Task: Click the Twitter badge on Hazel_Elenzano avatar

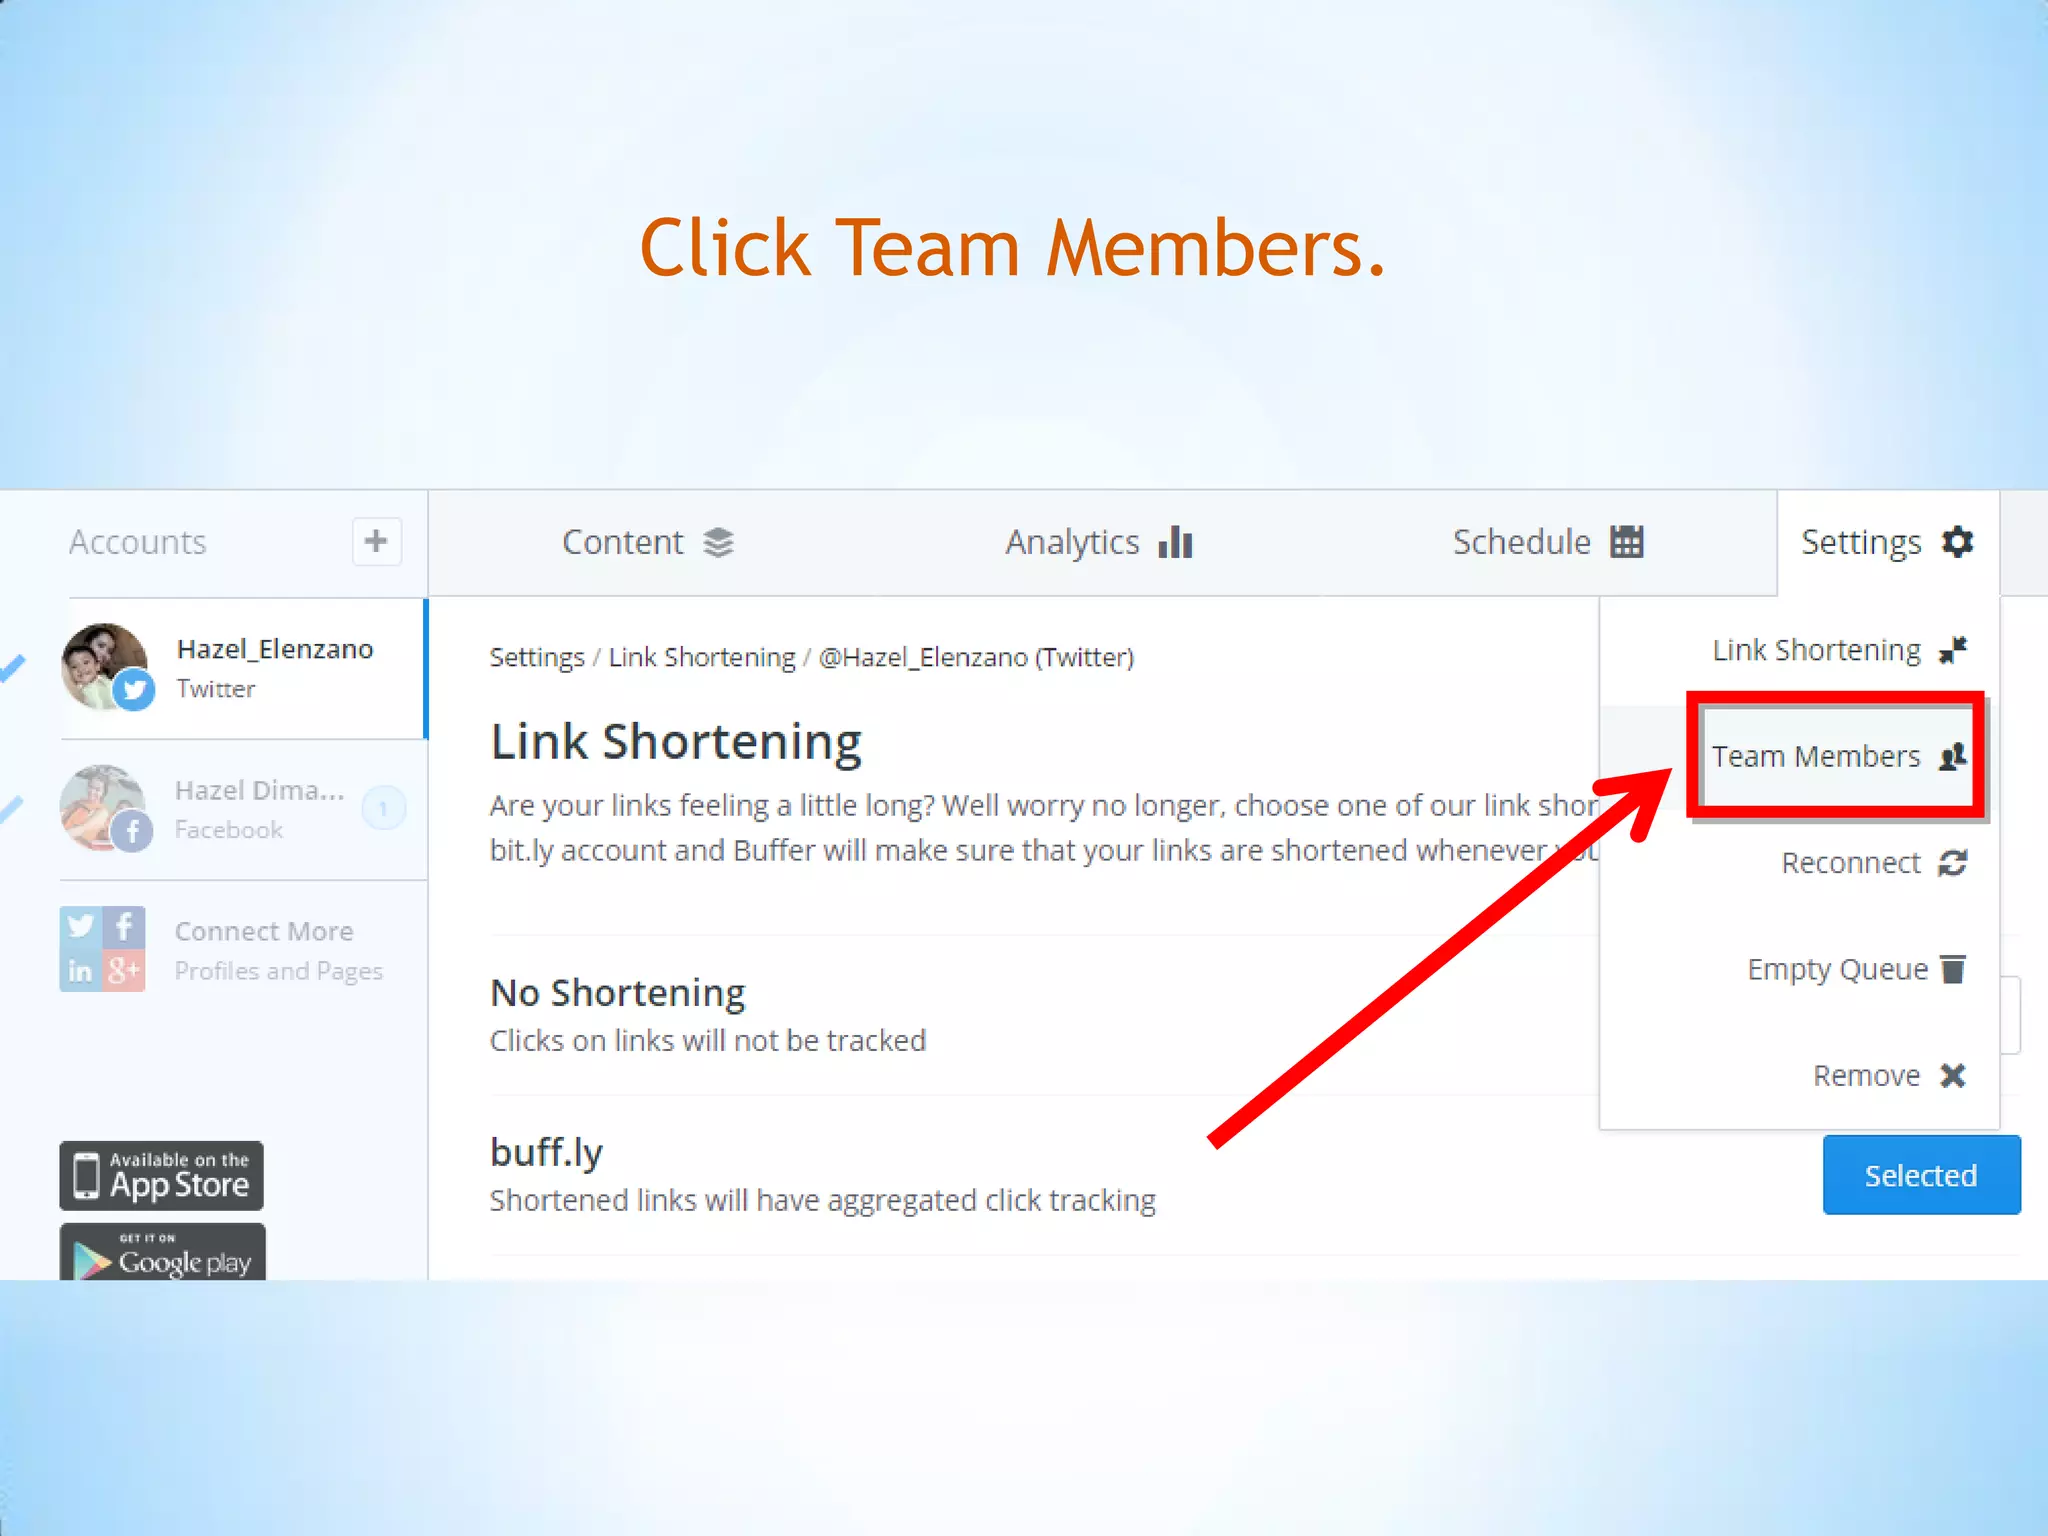Action: pos(133,691)
